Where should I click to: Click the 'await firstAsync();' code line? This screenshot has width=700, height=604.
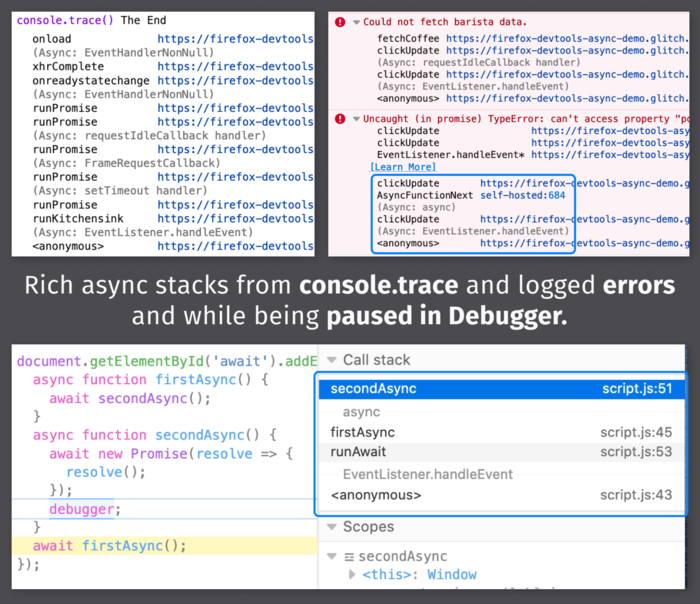point(110,546)
